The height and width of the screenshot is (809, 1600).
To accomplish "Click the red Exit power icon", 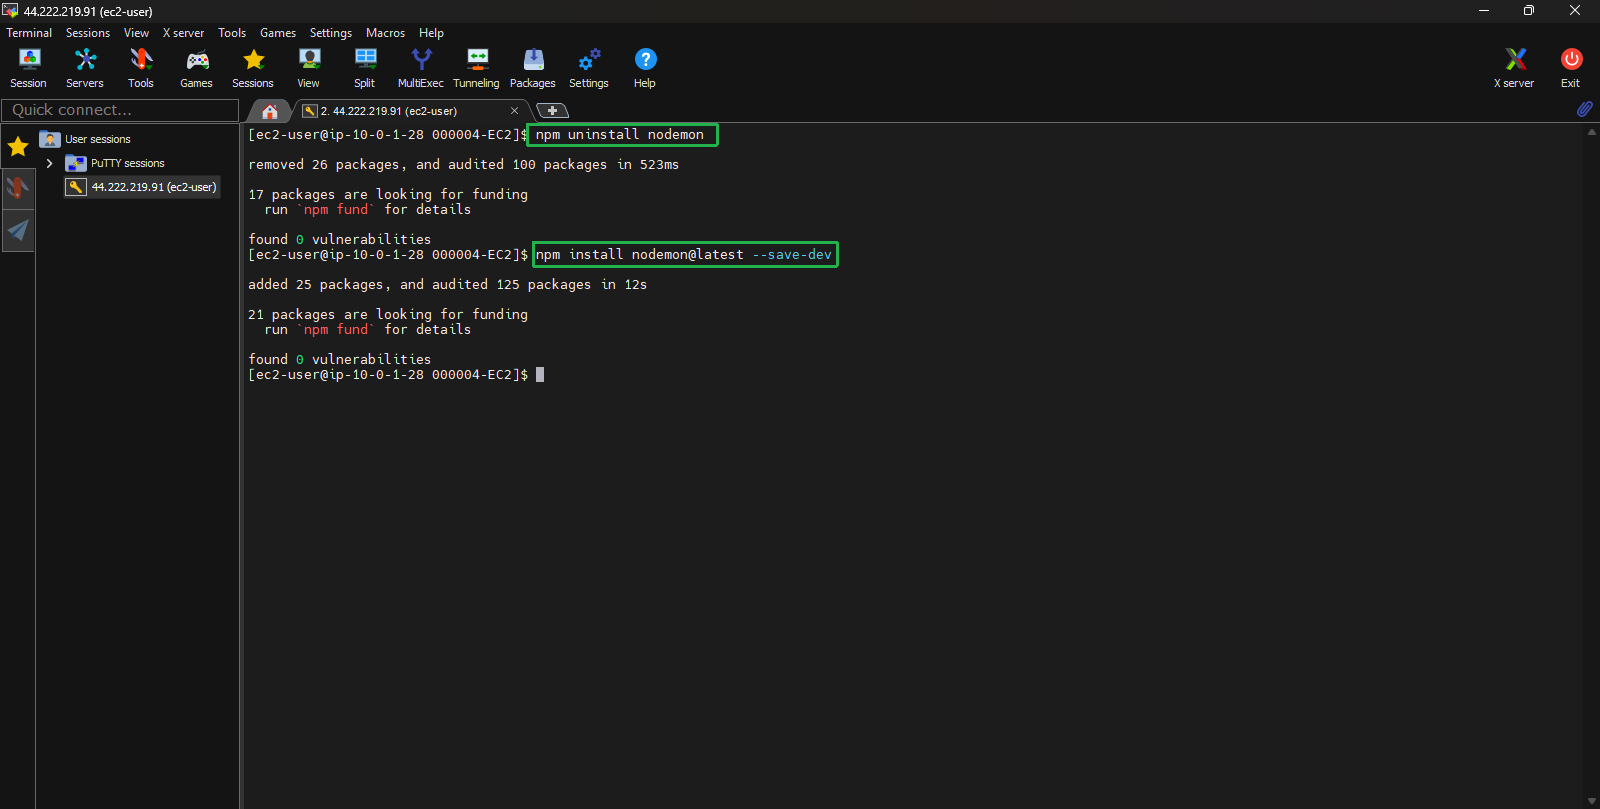I will click(x=1571, y=68).
